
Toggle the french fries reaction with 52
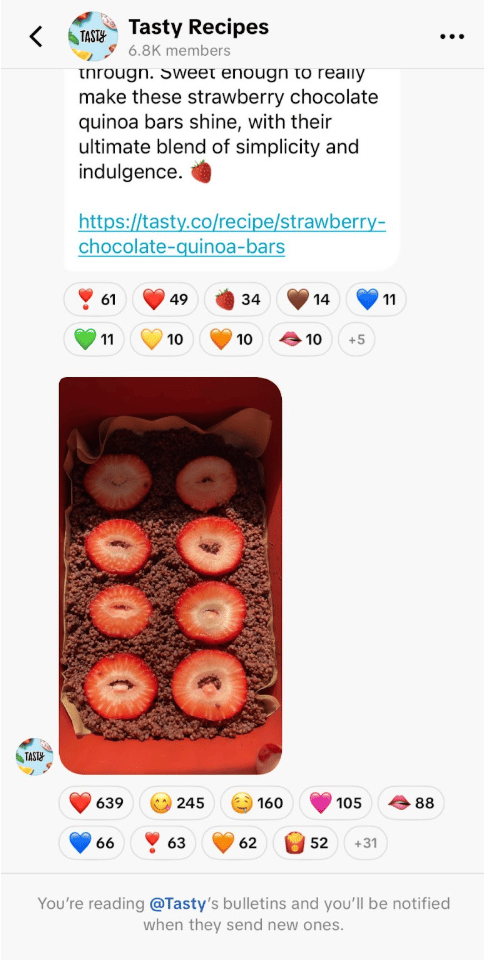305,843
